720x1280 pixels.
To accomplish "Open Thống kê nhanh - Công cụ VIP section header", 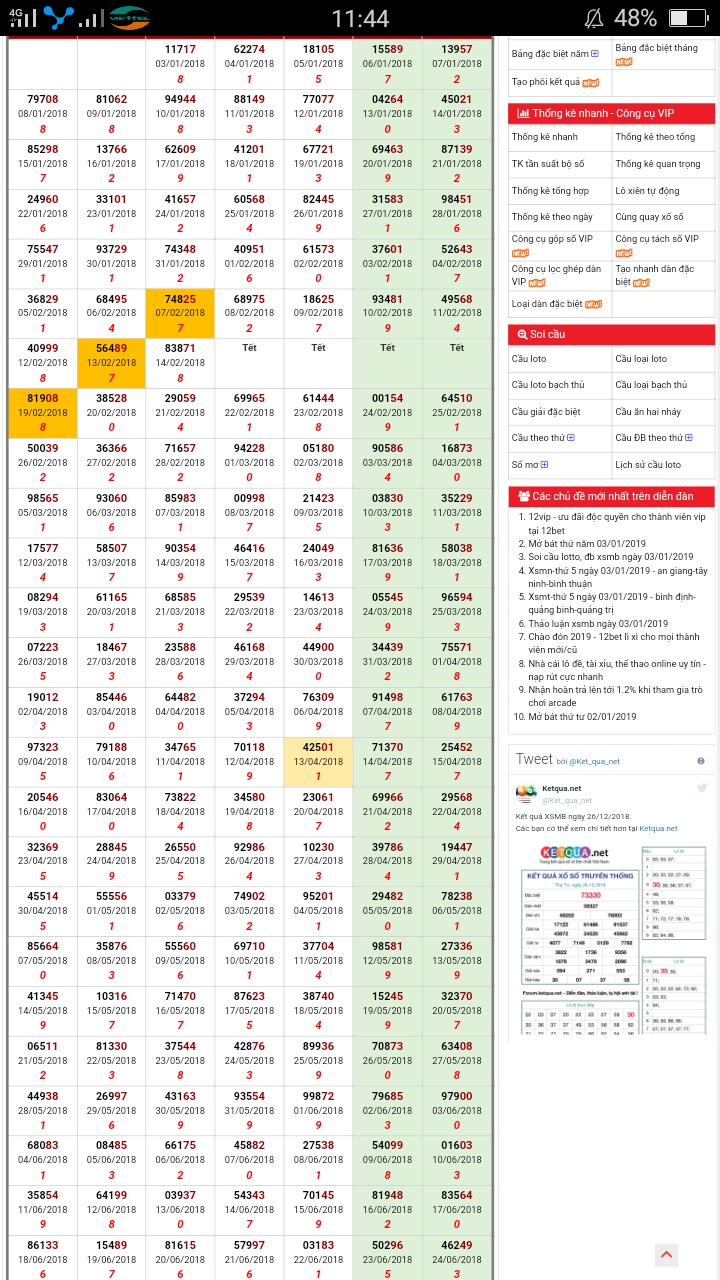I will point(612,114).
